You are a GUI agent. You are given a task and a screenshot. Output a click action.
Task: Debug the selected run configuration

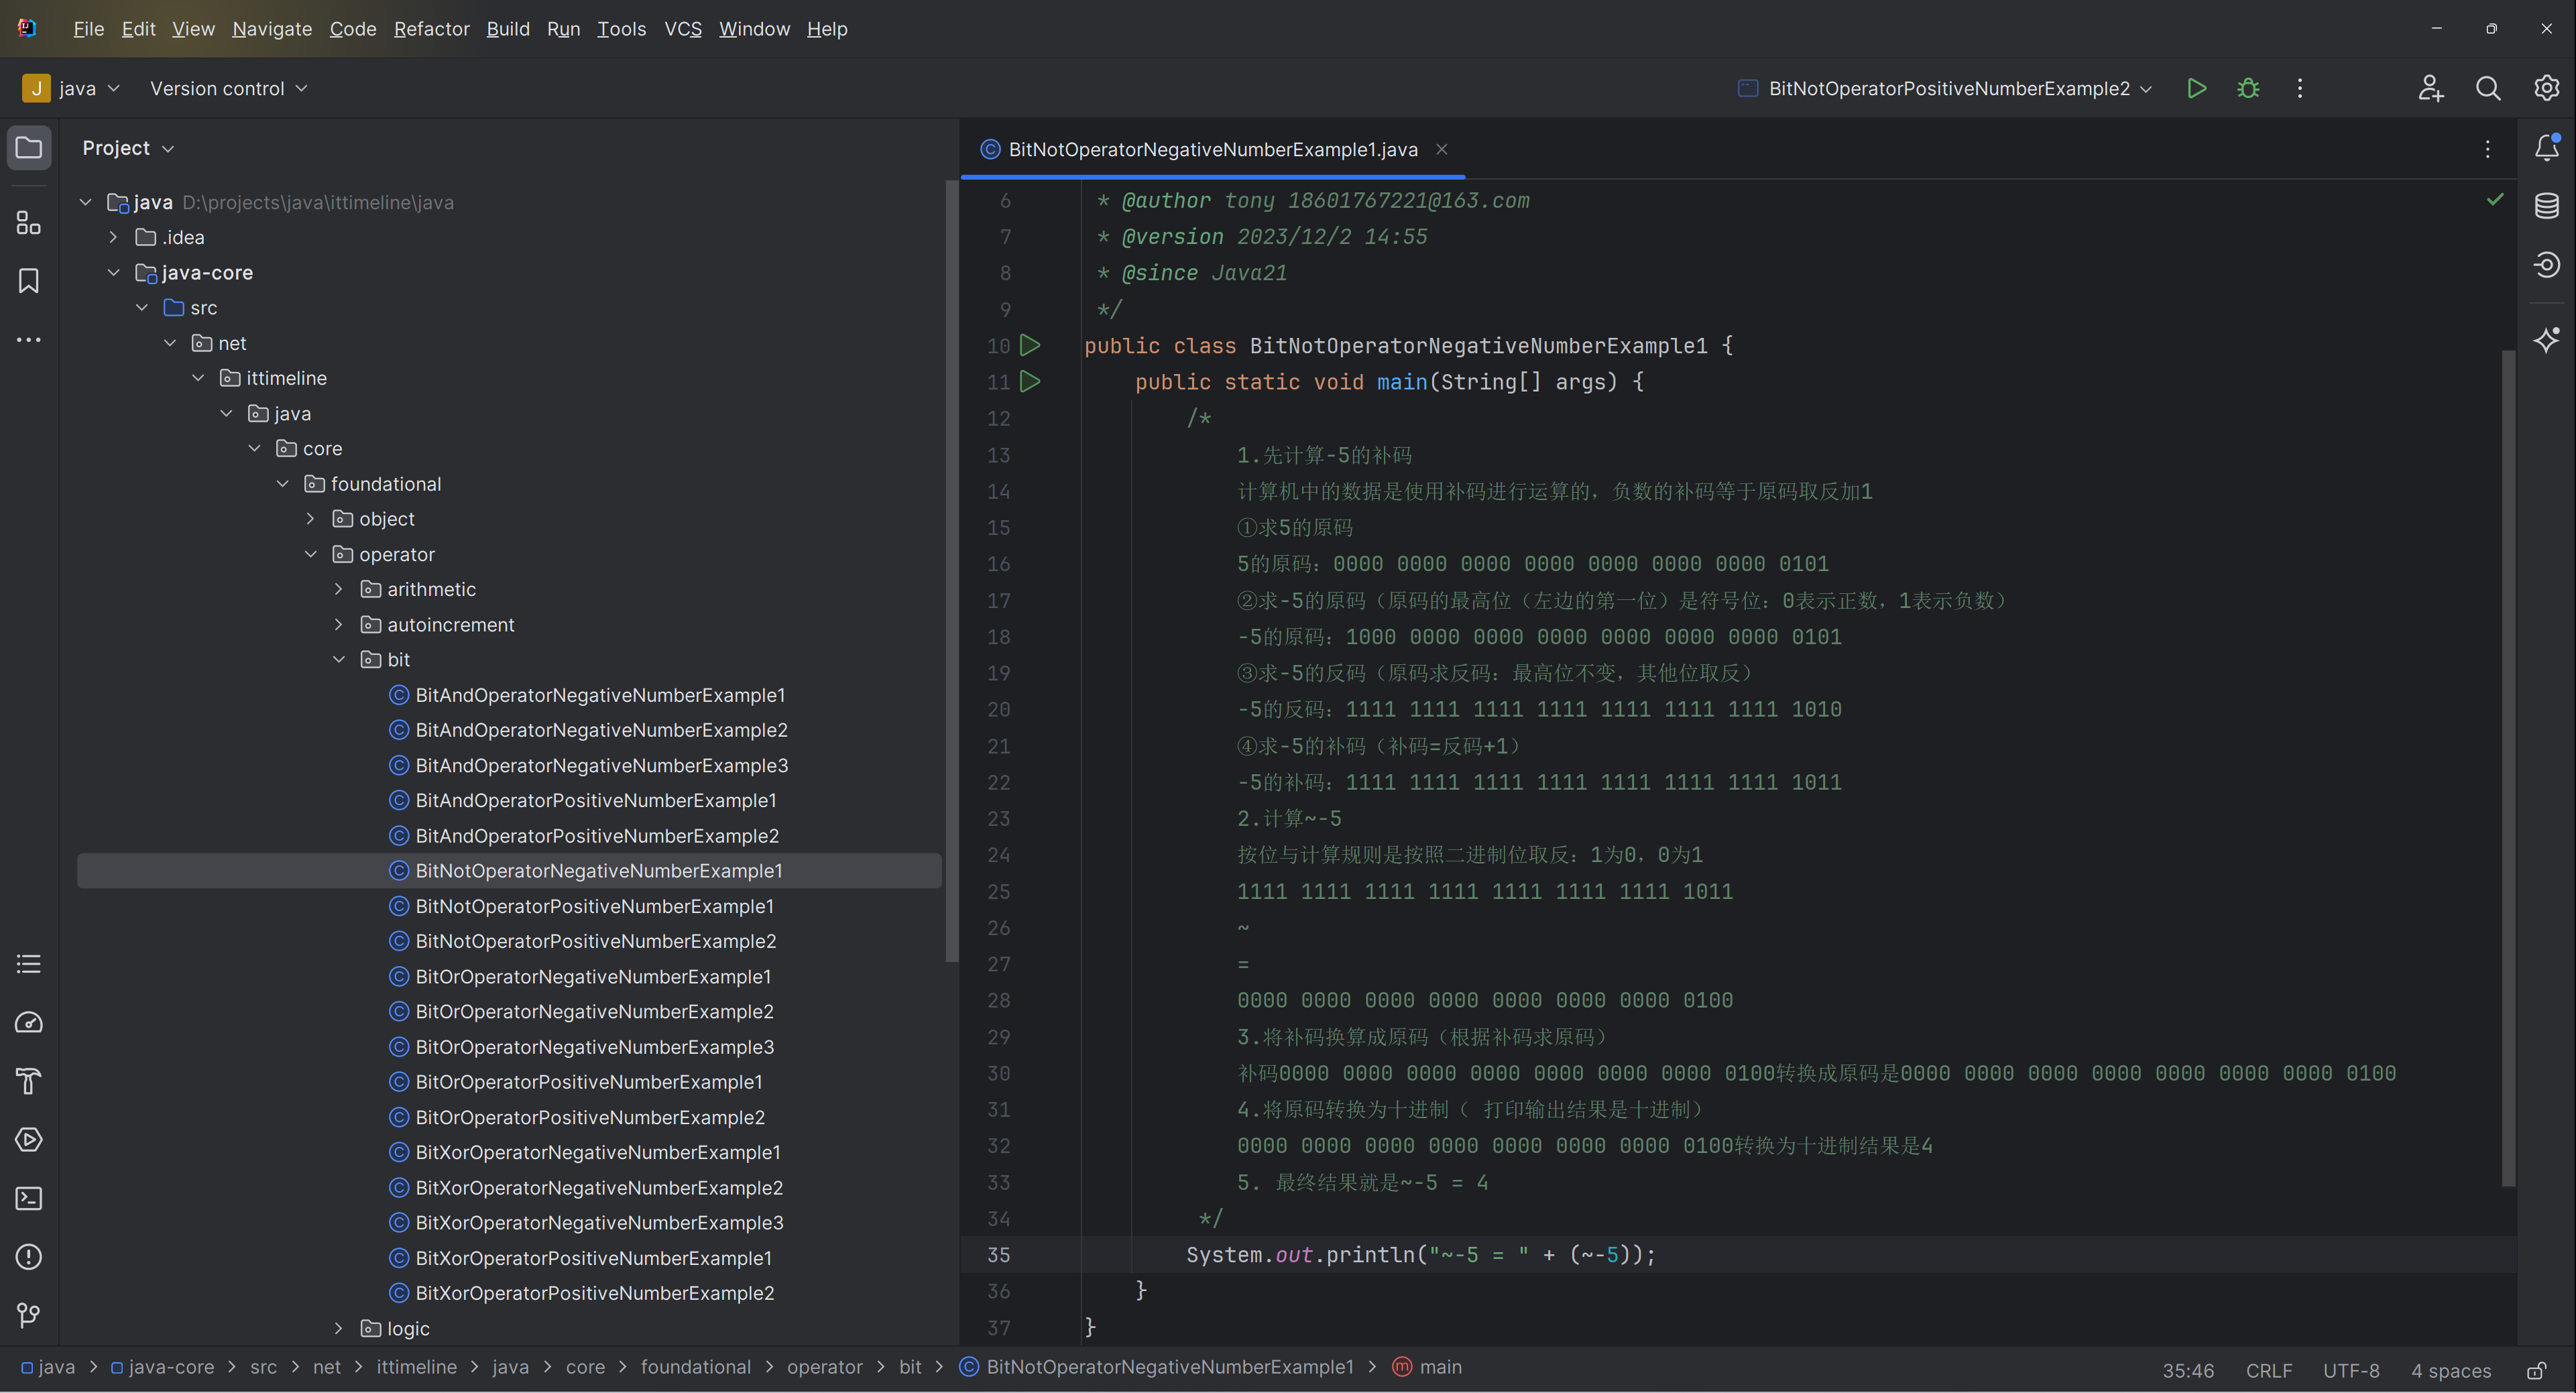coord(2248,88)
